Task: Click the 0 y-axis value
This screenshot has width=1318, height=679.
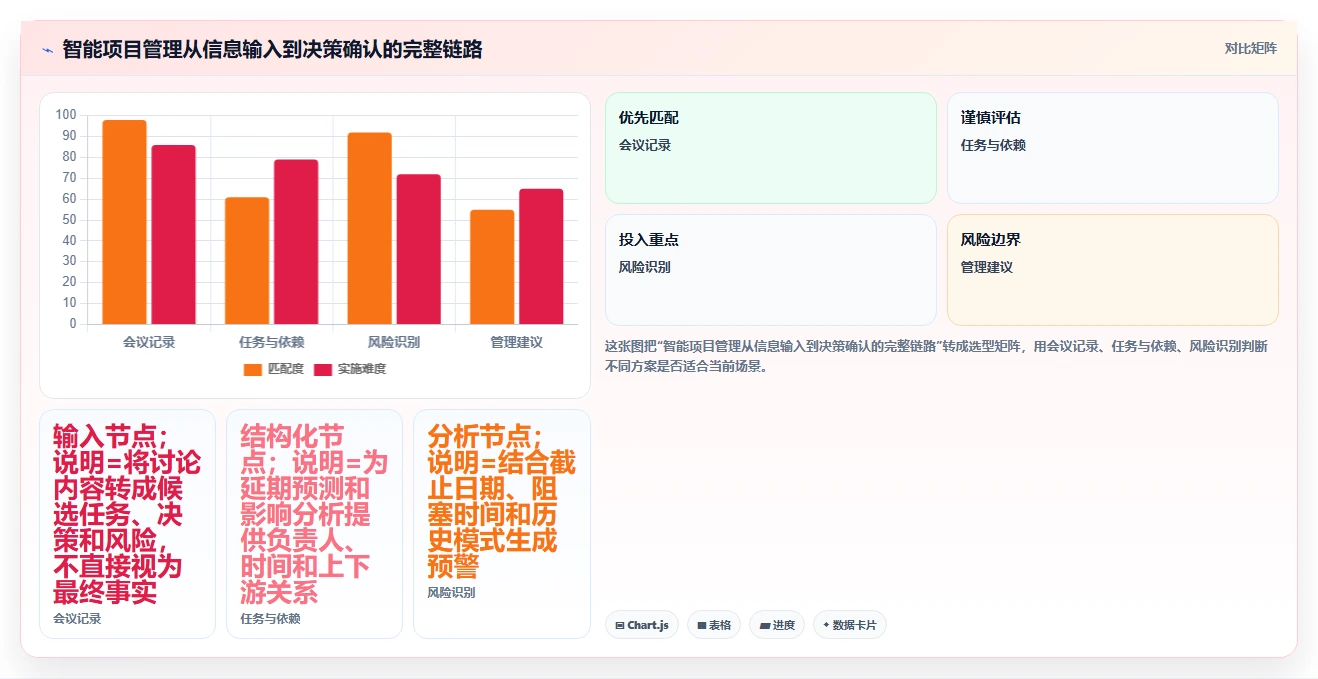Action: pyautogui.click(x=73, y=324)
